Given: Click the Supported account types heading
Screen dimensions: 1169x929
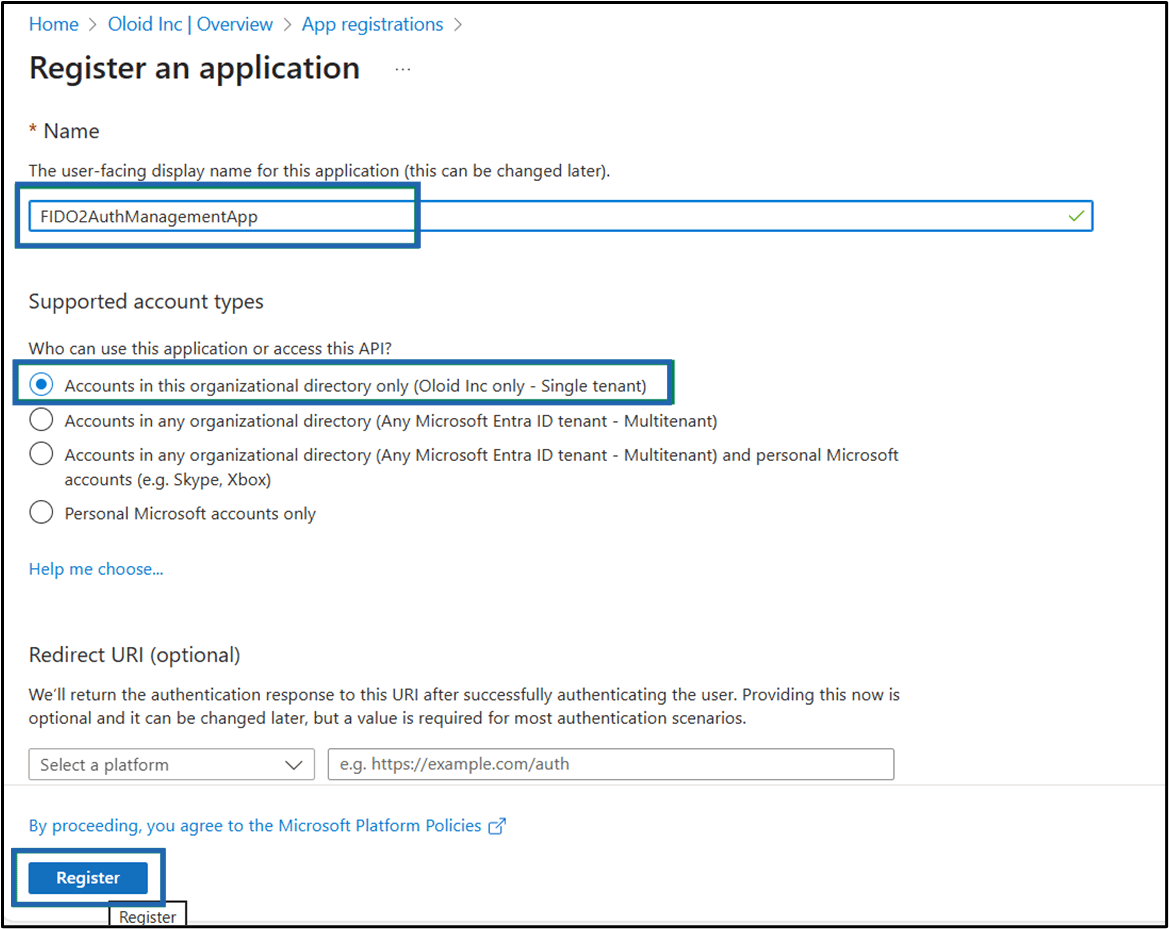Looking at the screenshot, I should click(146, 302).
